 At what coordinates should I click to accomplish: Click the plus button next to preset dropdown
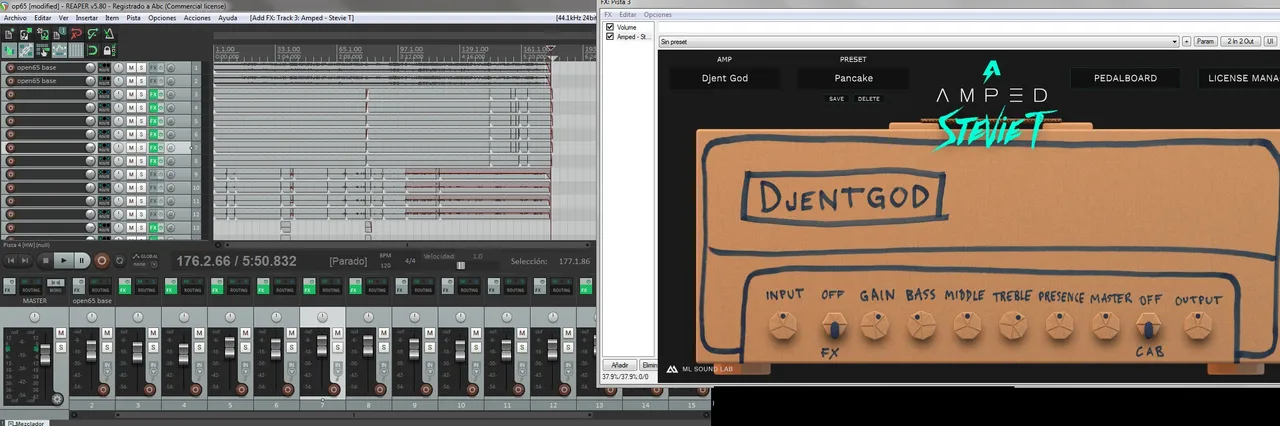[1187, 42]
